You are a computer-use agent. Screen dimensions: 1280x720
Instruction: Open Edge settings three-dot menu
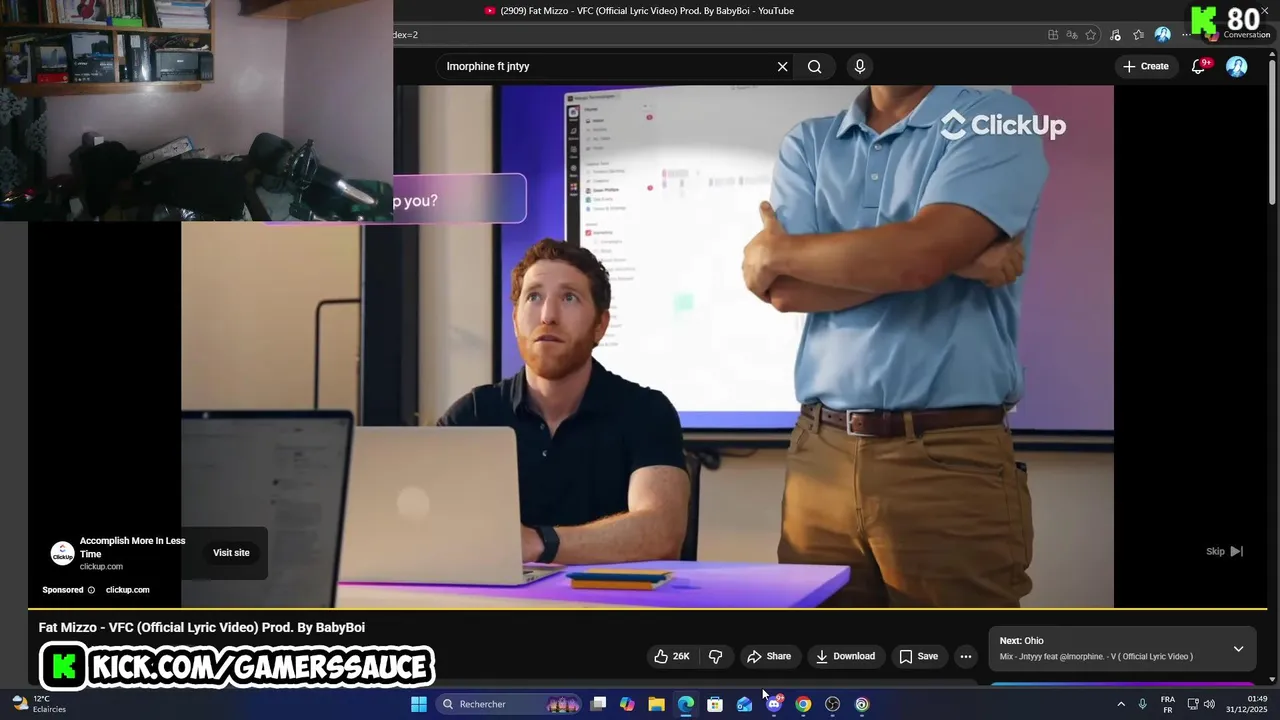(1186, 35)
